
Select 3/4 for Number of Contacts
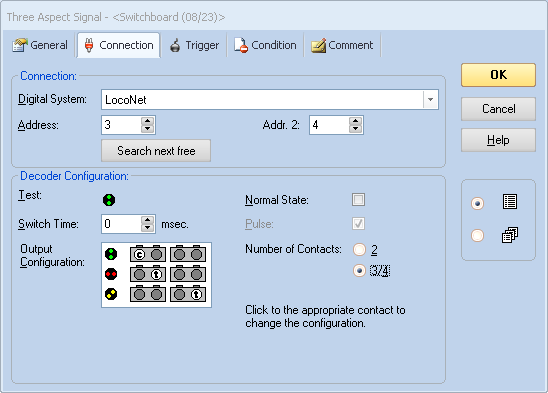(x=359, y=271)
